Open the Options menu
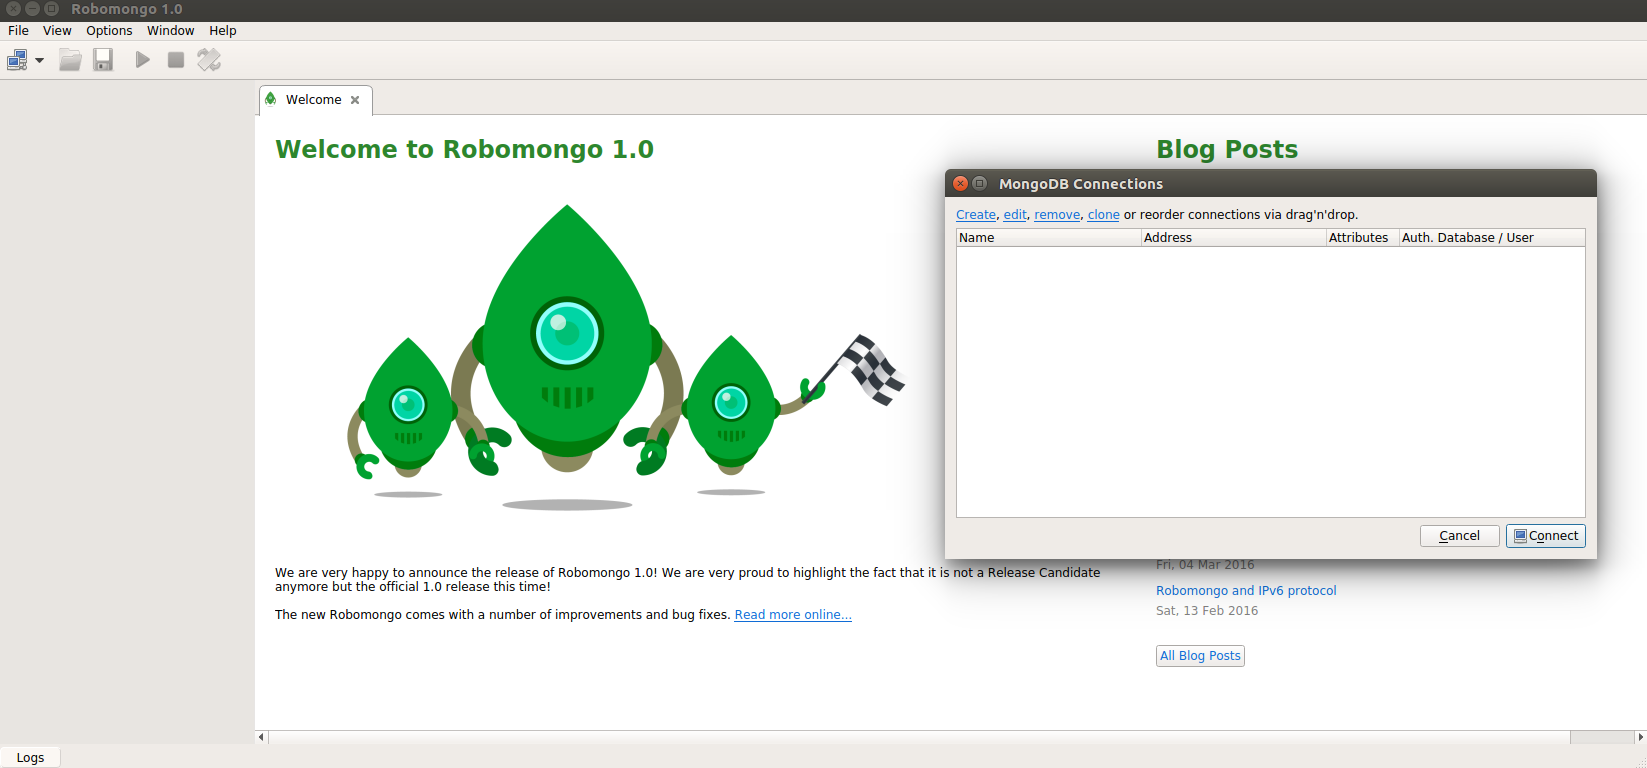The image size is (1647, 768). tap(109, 31)
